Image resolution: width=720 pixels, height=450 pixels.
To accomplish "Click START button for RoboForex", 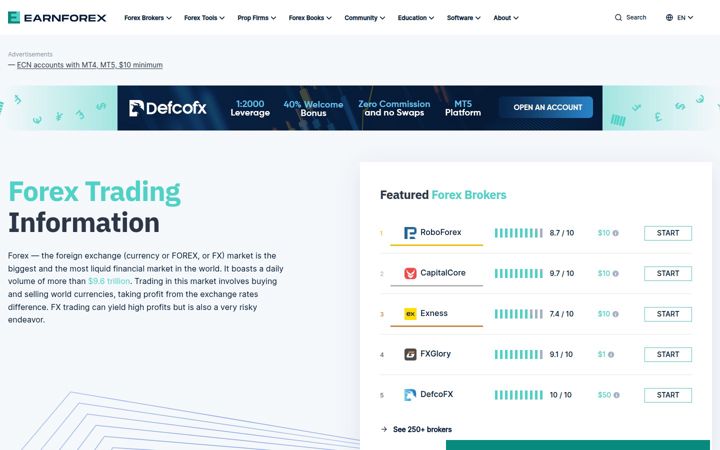I will [668, 233].
